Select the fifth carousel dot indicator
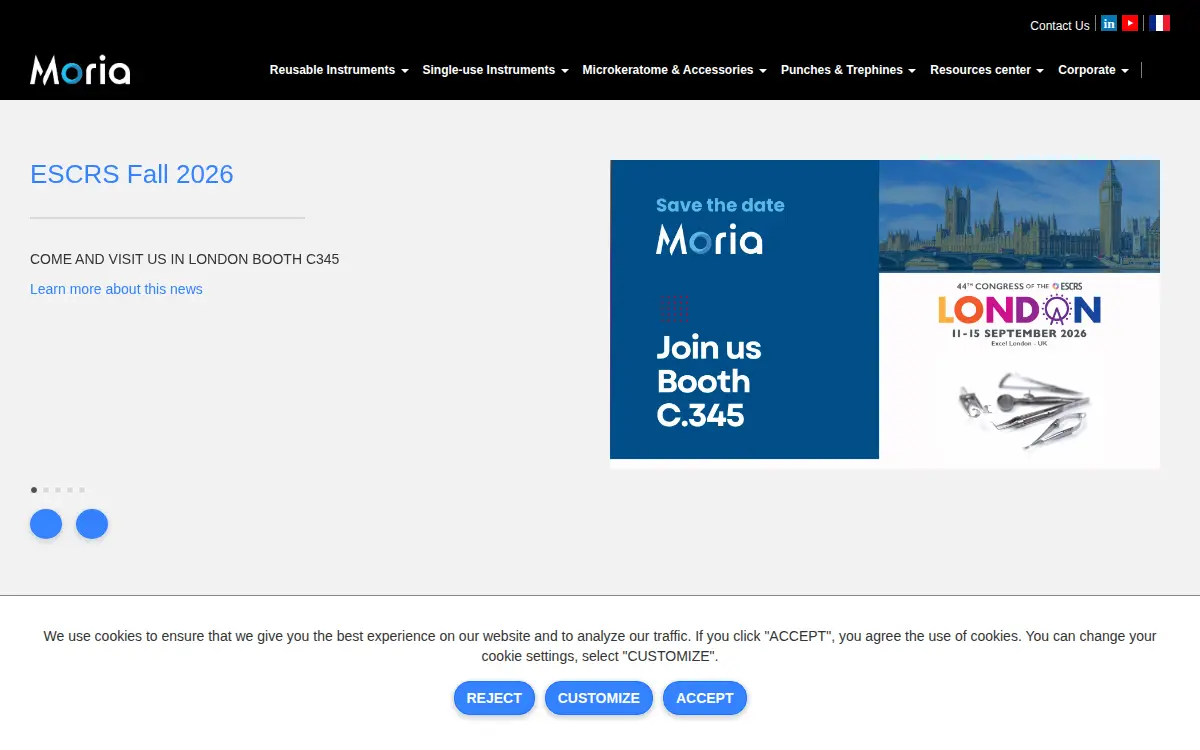Image resolution: width=1200 pixels, height=750 pixels. pyautogui.click(x=82, y=490)
